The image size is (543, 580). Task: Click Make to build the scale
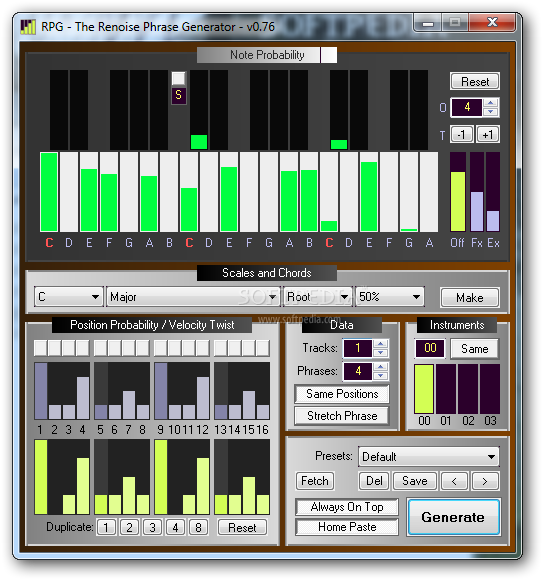[x=470, y=297]
